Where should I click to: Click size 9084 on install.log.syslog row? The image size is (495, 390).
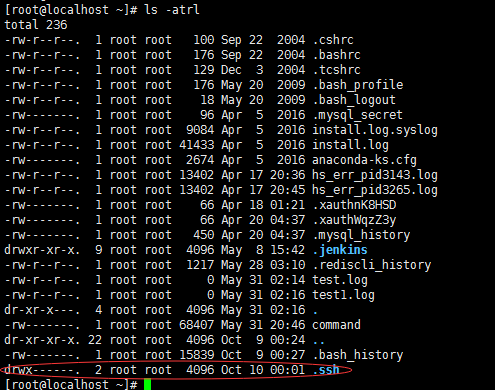[200, 130]
